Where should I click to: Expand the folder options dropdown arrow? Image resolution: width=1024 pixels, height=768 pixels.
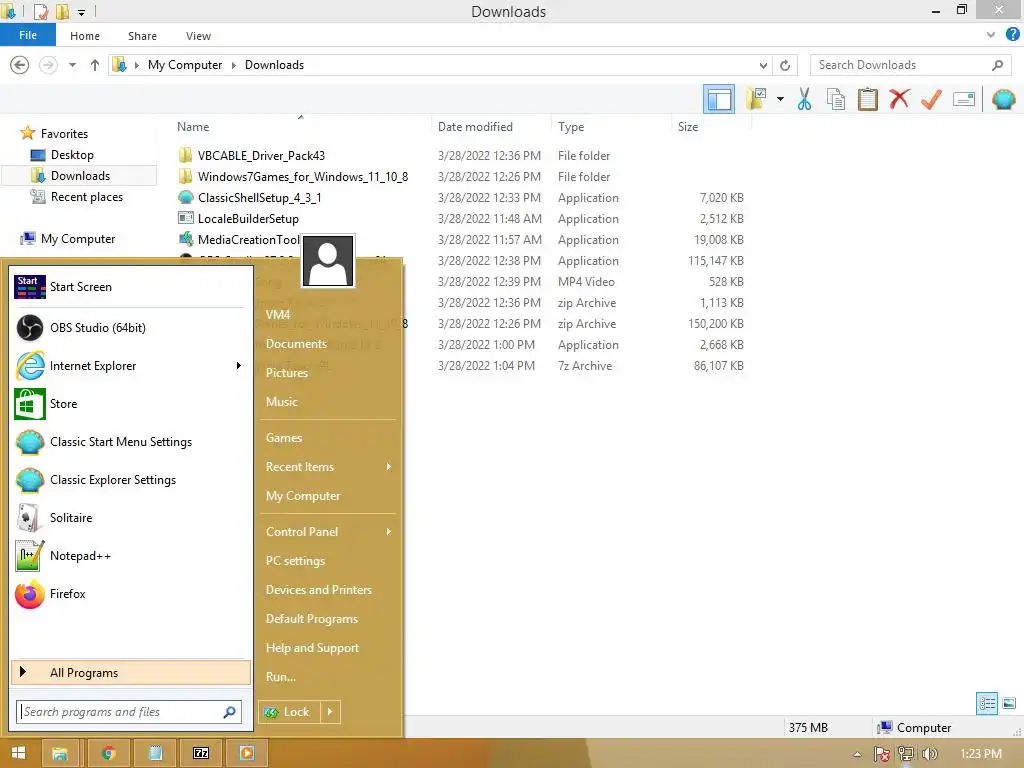point(780,99)
